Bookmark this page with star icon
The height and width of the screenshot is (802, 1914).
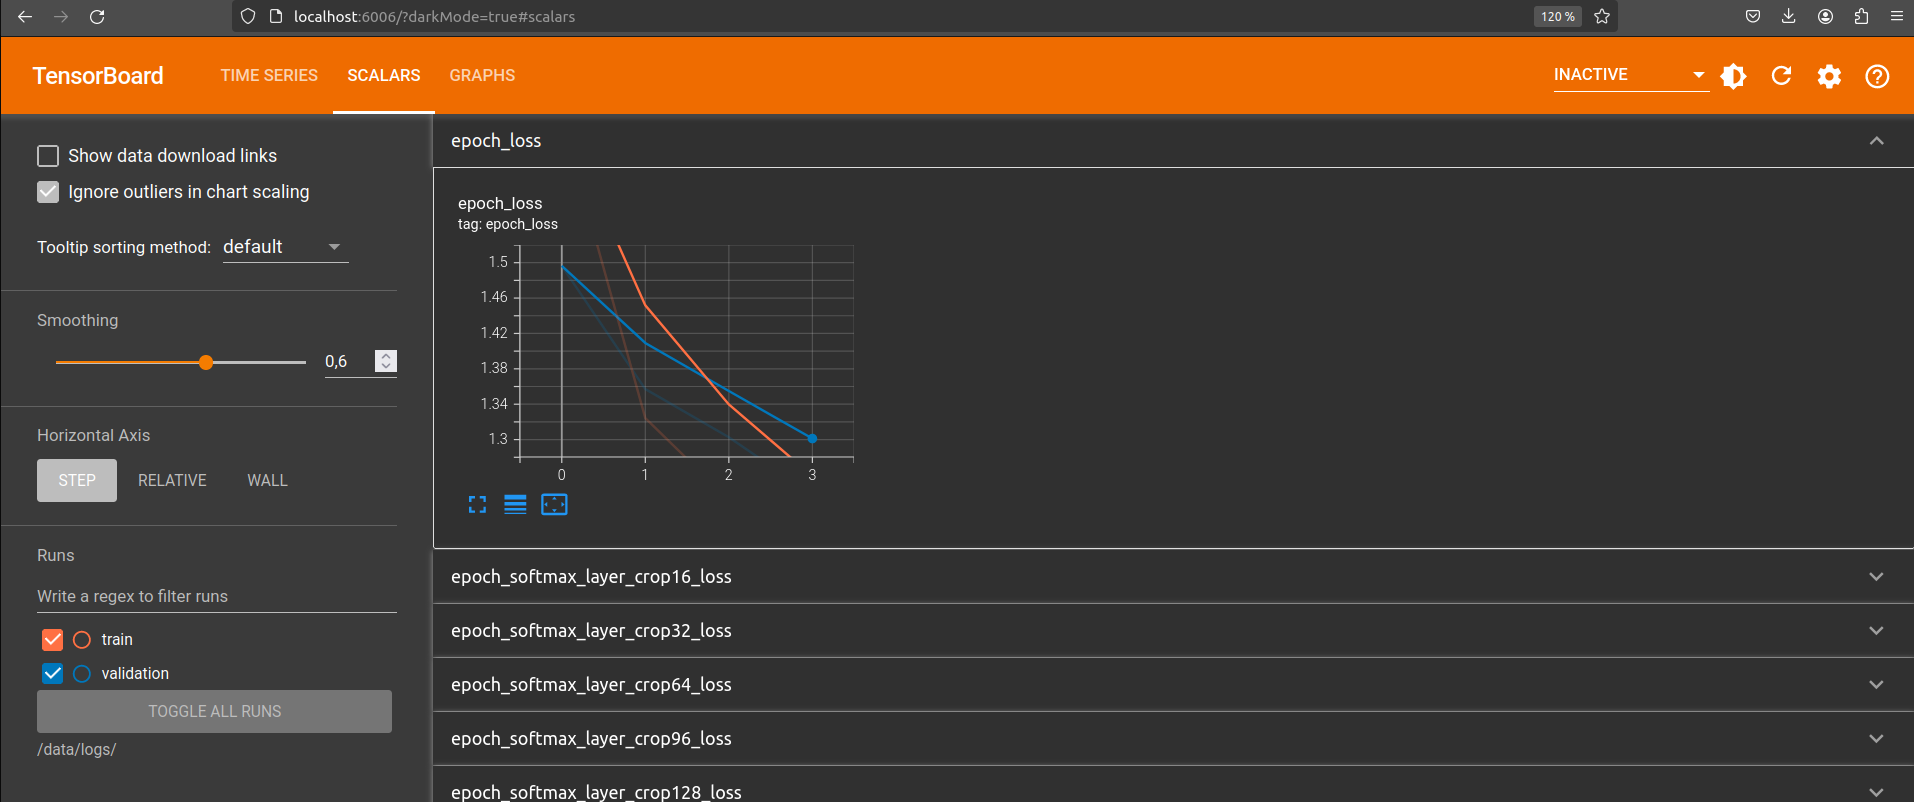point(1602,16)
